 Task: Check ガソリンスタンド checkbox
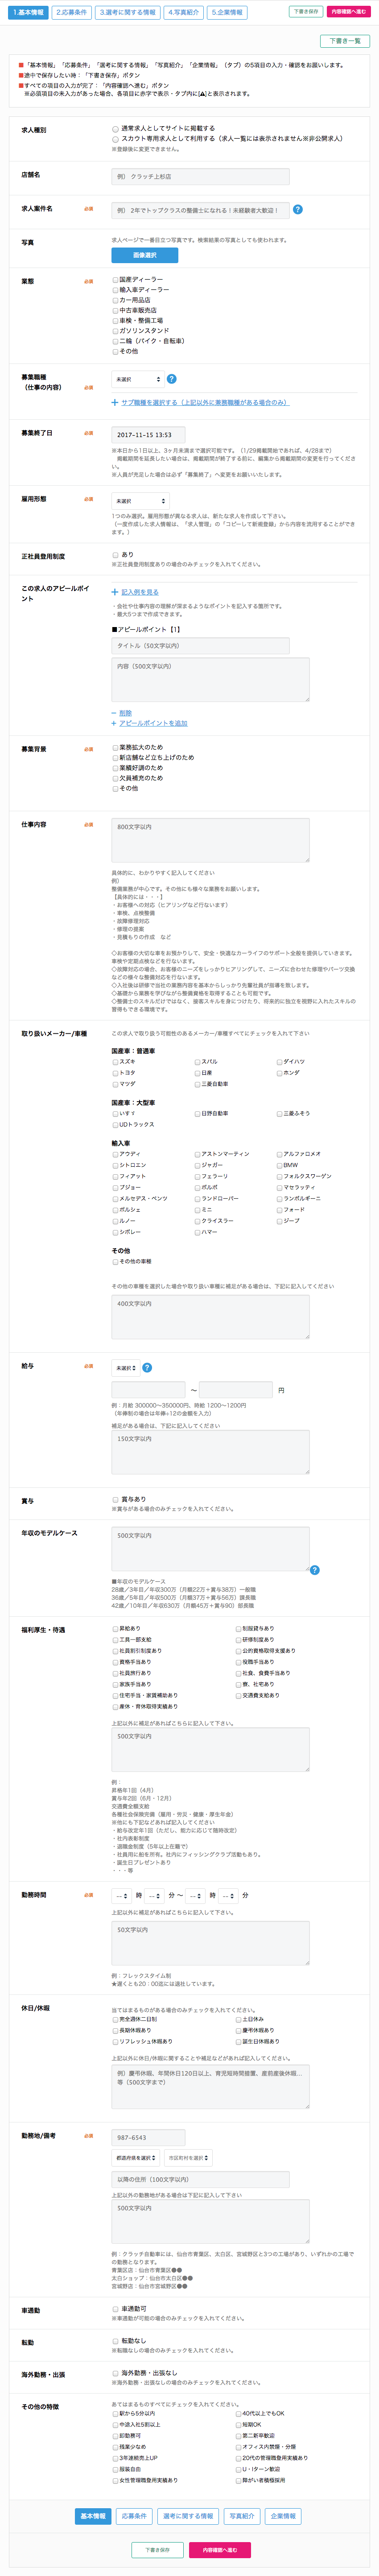tap(115, 331)
